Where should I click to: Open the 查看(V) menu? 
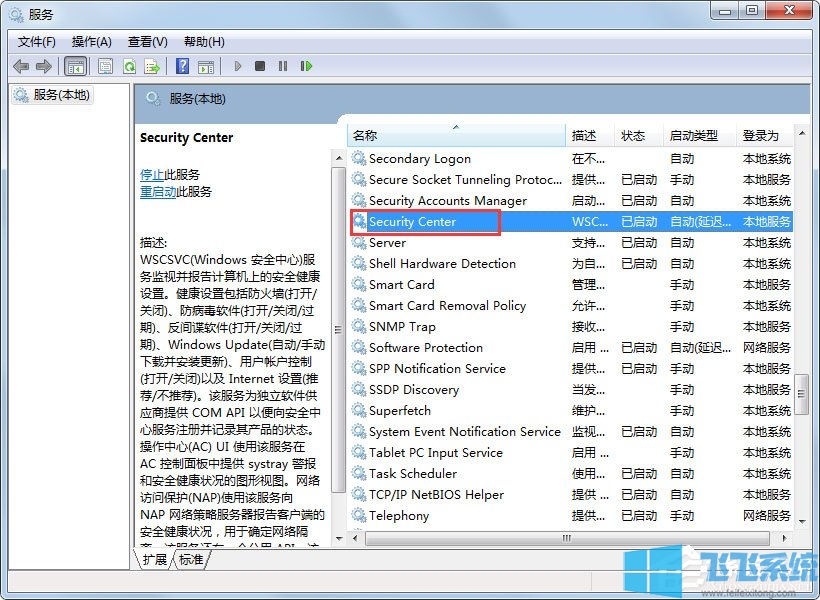pos(147,41)
